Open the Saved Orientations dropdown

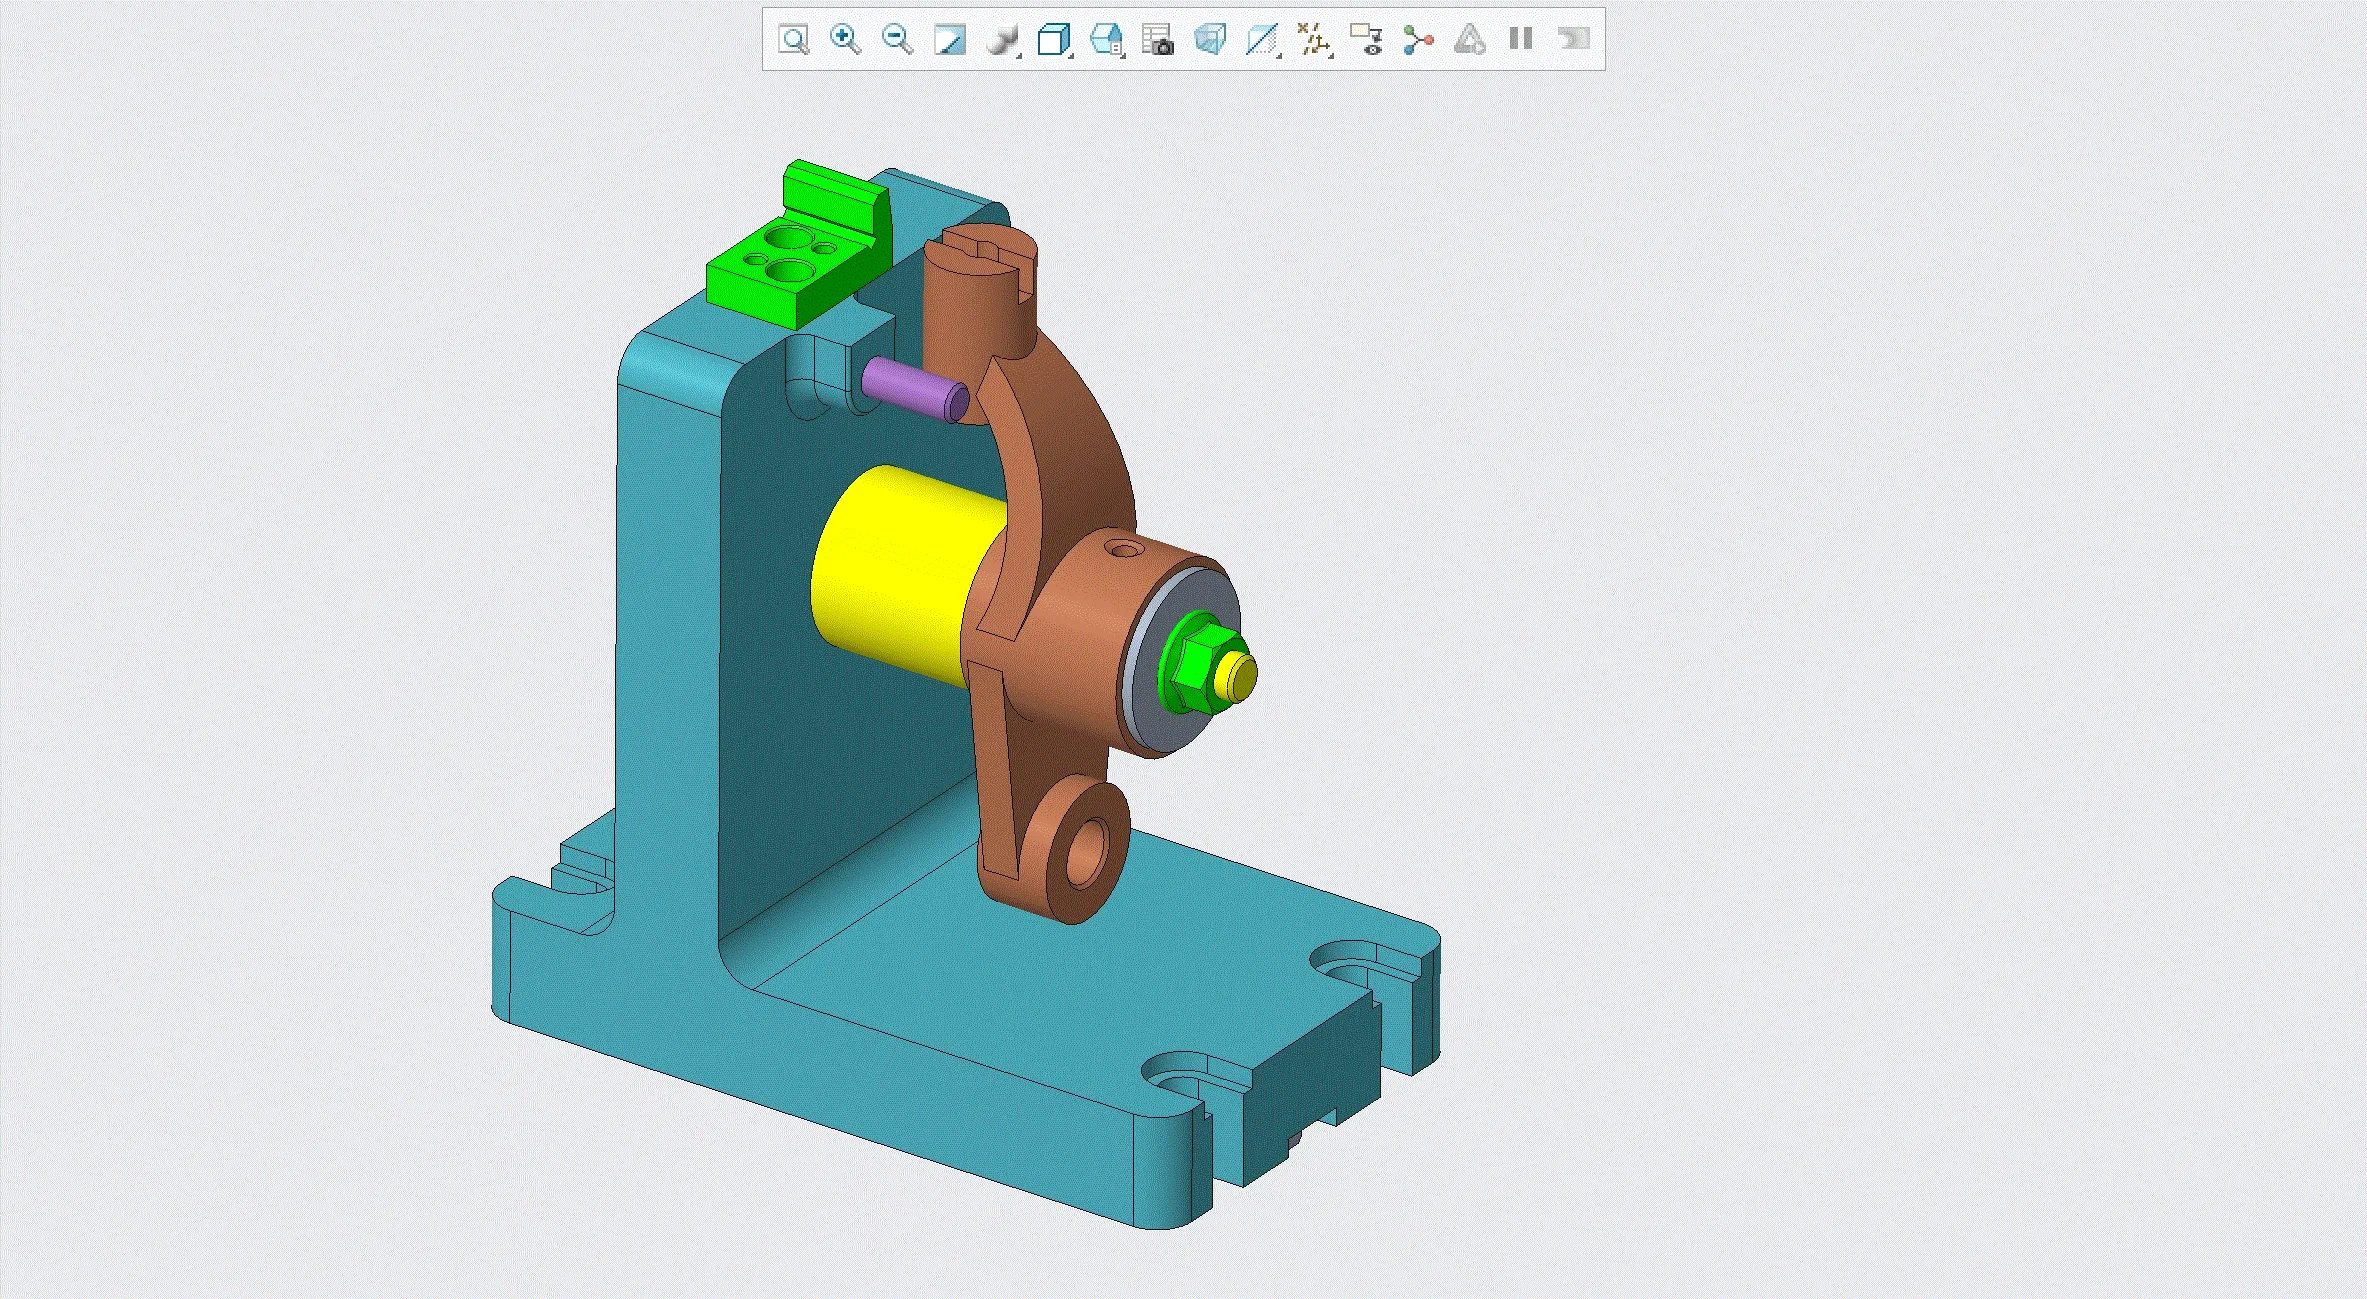1106,40
